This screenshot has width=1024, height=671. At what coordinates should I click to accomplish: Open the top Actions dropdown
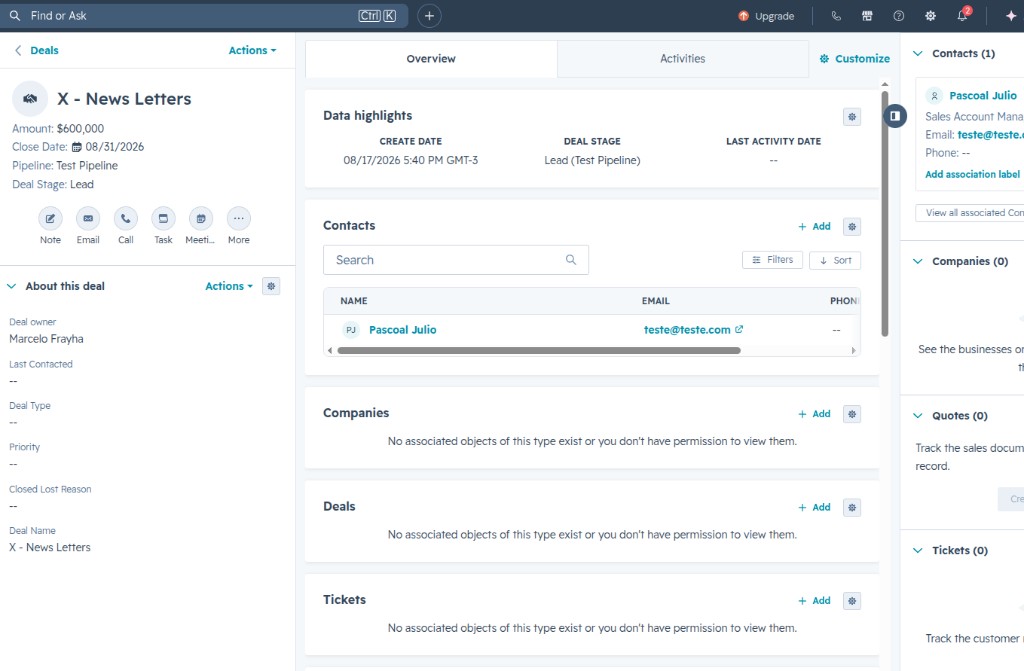pos(252,50)
